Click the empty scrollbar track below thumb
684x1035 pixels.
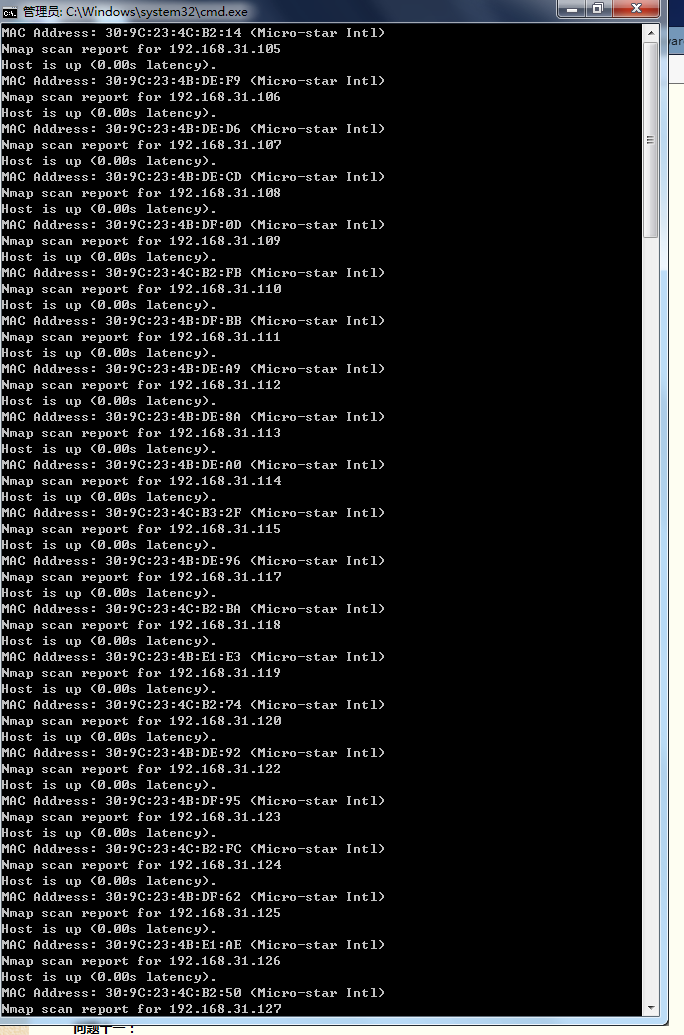point(651,620)
